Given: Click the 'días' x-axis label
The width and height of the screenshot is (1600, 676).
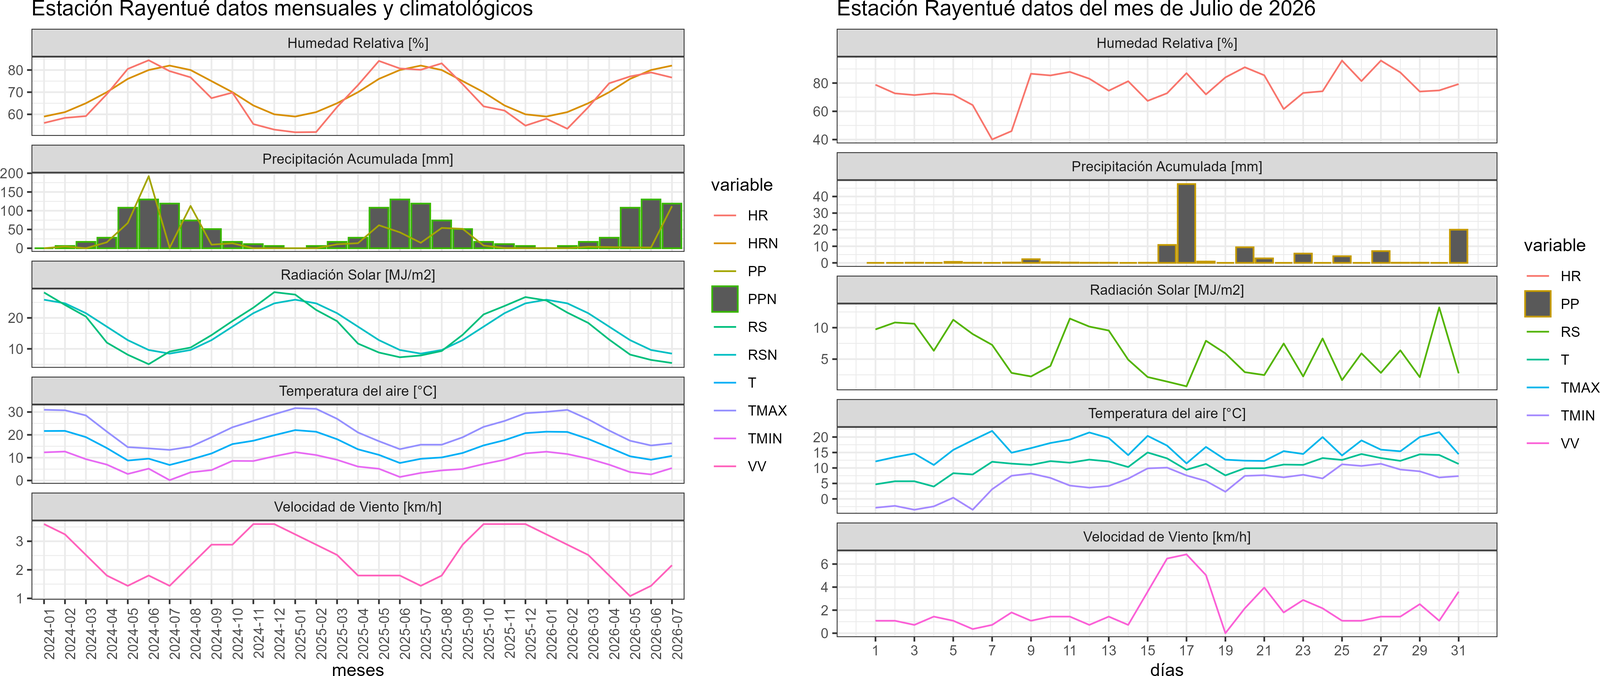Looking at the screenshot, I should click(1167, 669).
